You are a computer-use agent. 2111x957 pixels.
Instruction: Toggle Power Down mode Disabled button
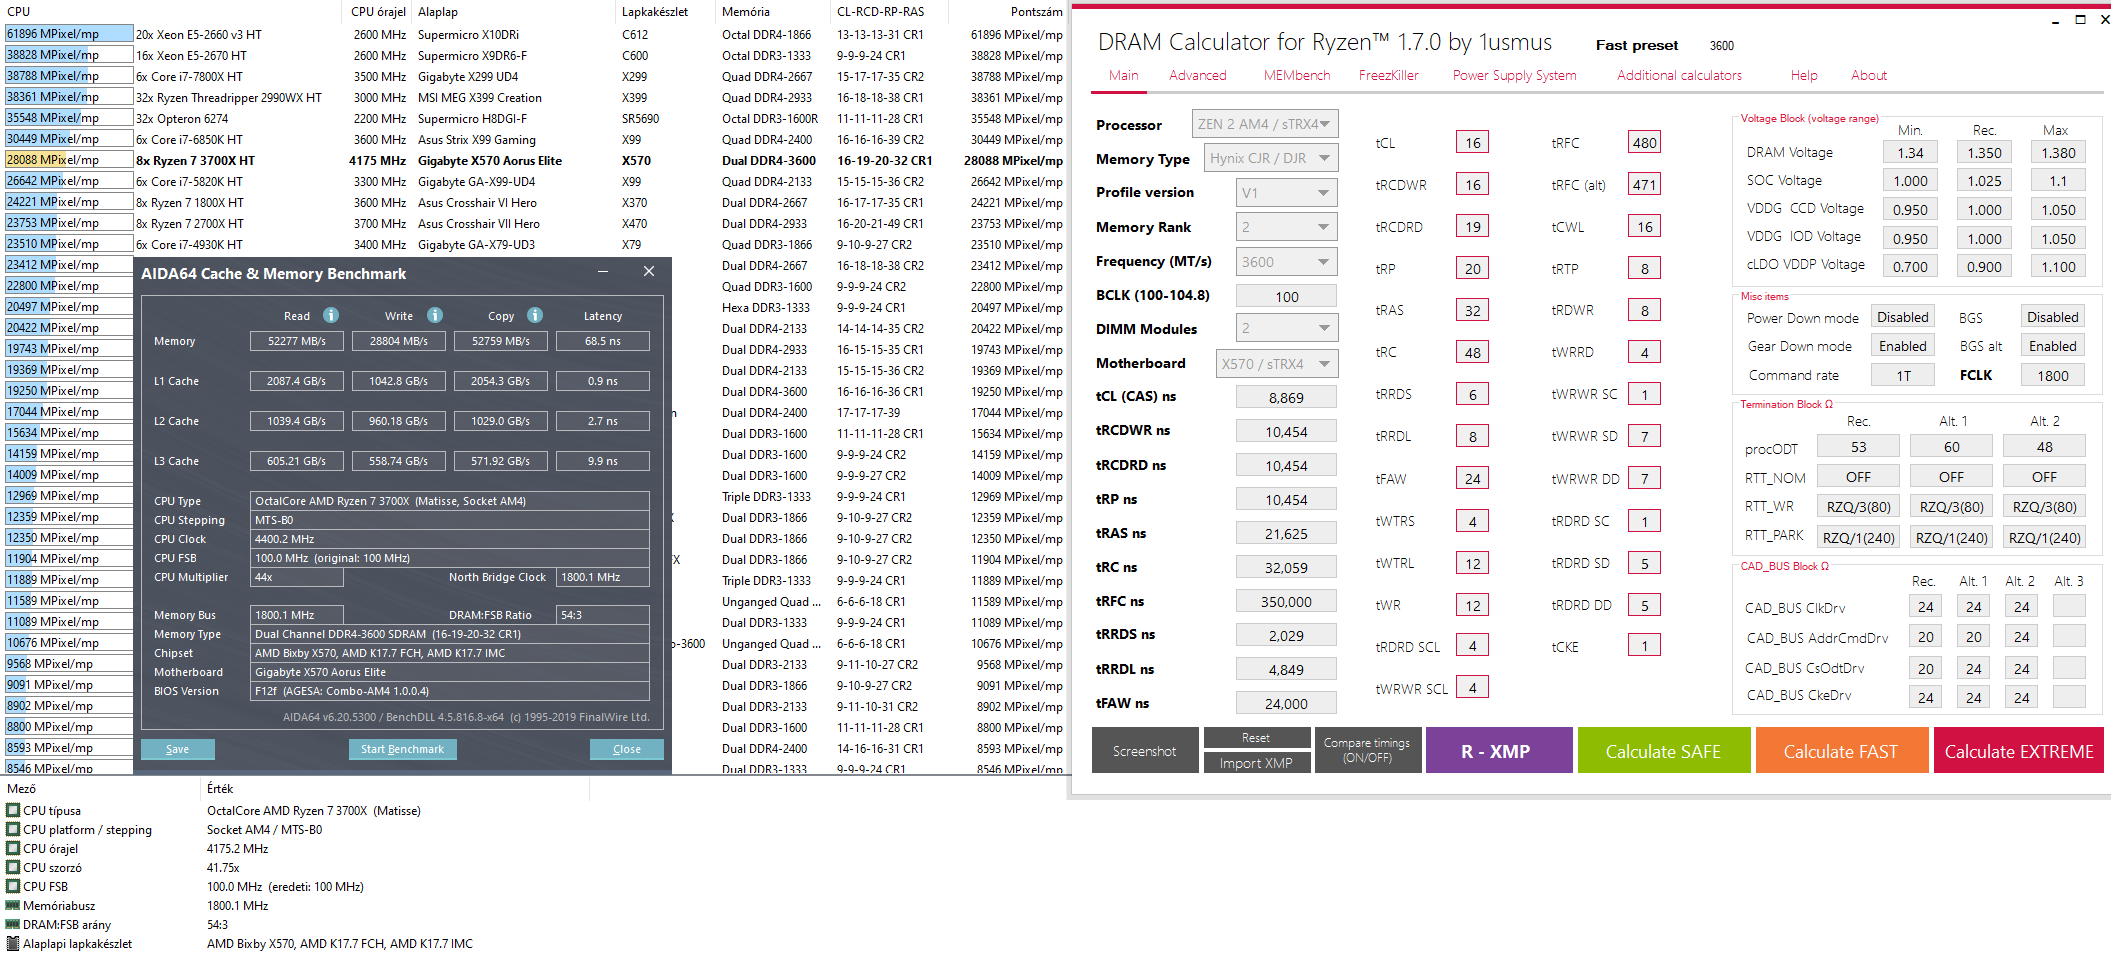(x=1902, y=317)
